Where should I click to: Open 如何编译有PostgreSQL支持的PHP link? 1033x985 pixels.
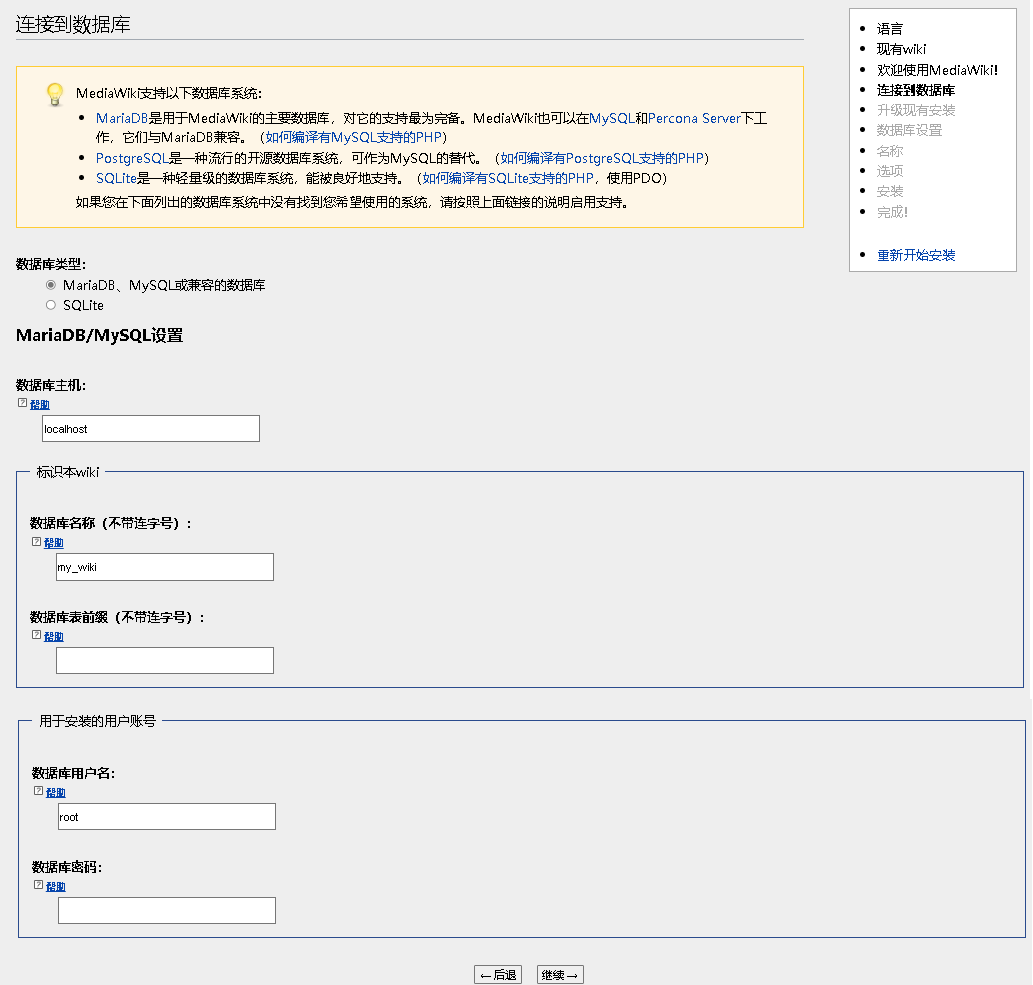pos(602,159)
